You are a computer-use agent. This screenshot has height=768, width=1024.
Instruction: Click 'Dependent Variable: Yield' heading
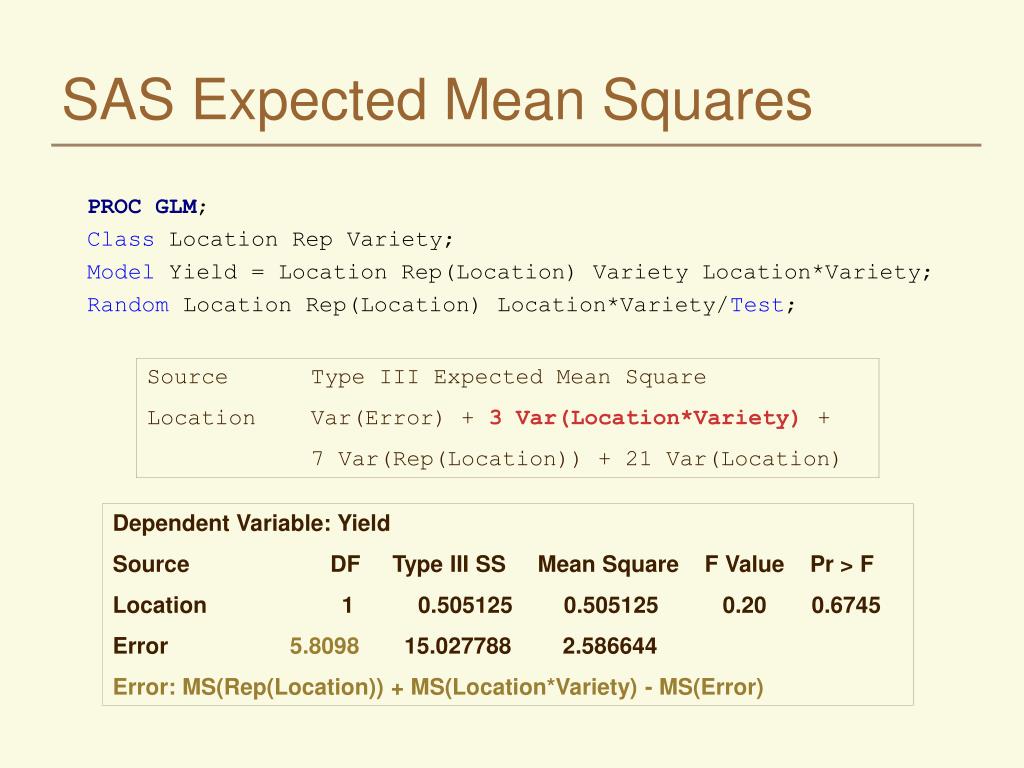[251, 524]
